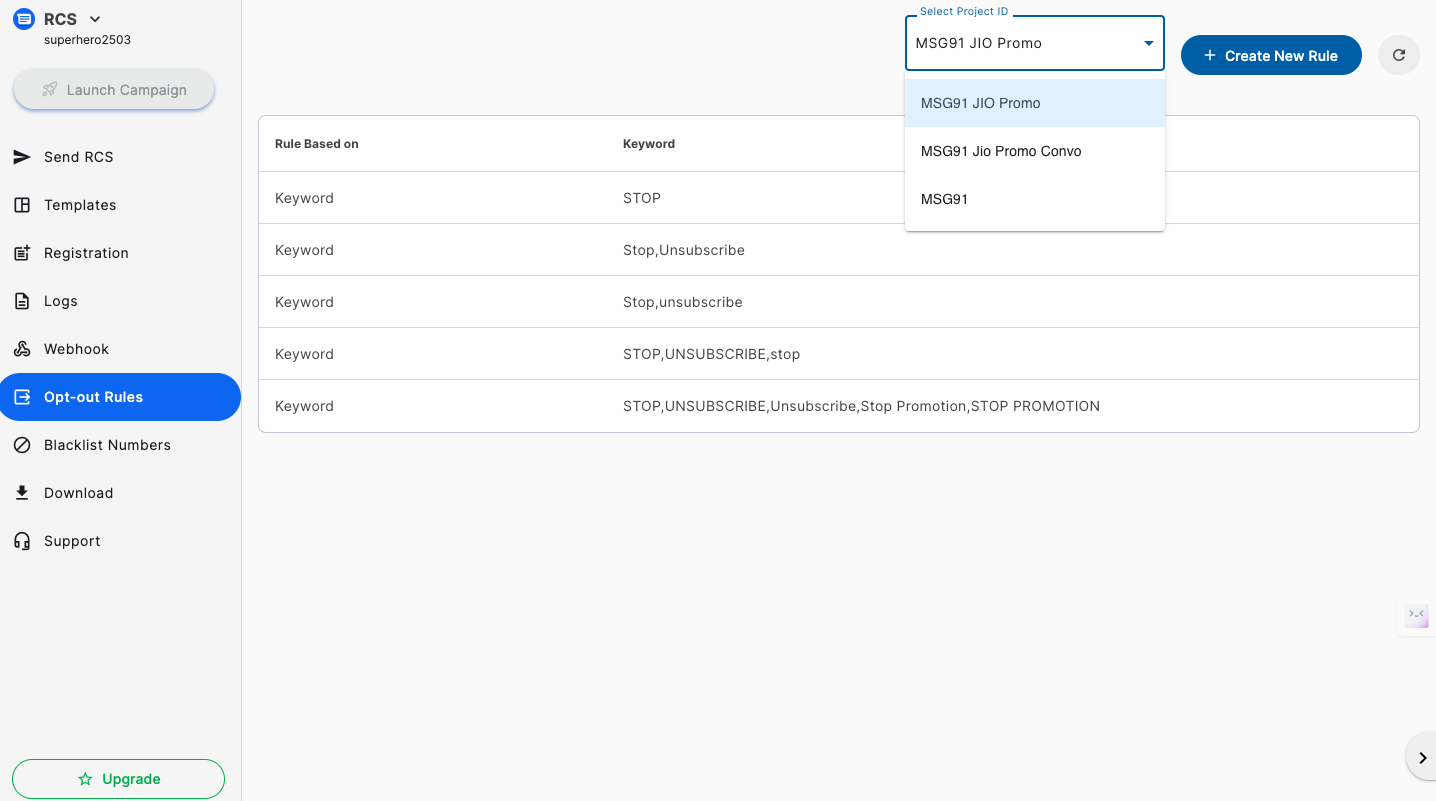This screenshot has height=801, width=1436.
Task: Click the Logs document icon
Action: coord(22,301)
